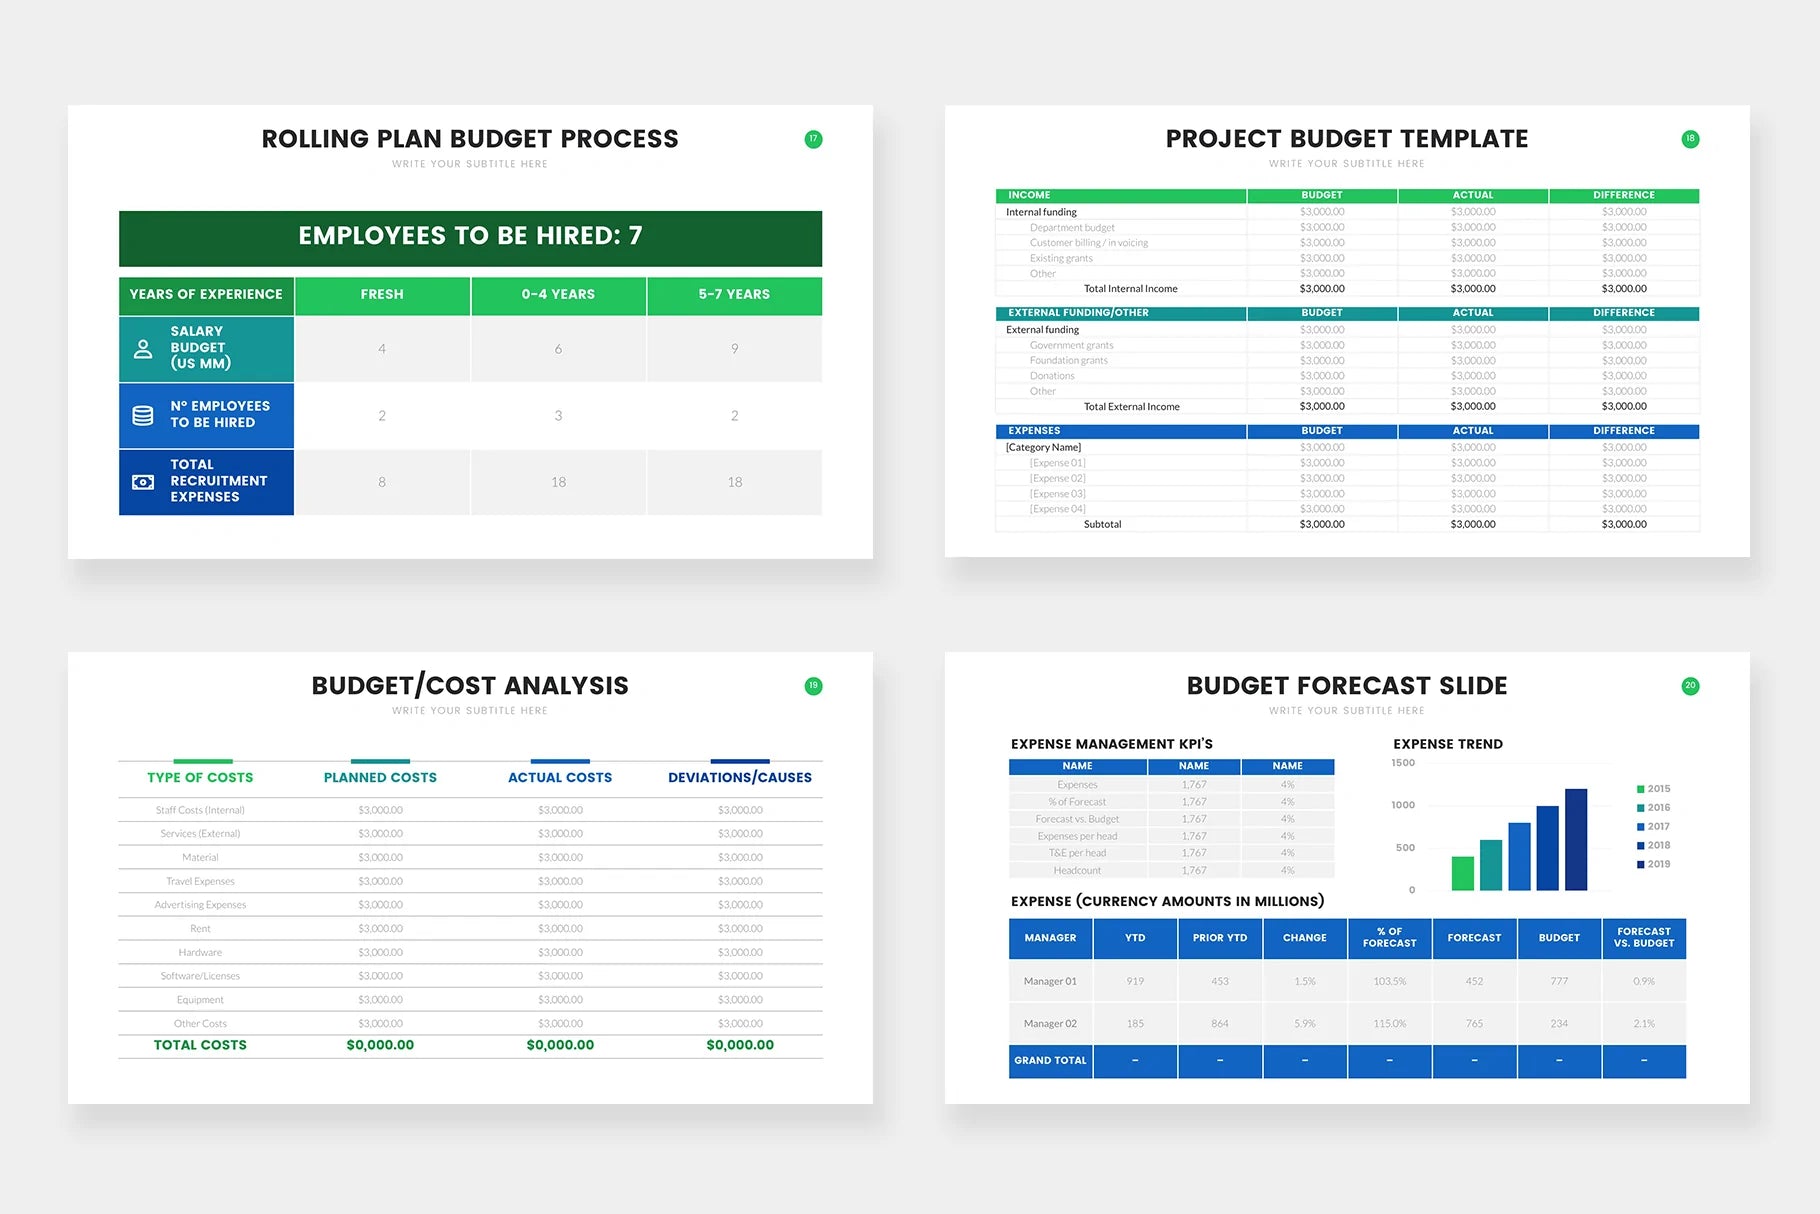Click the Manager 01 row cell
1820x1214 pixels.
[x=1050, y=981]
